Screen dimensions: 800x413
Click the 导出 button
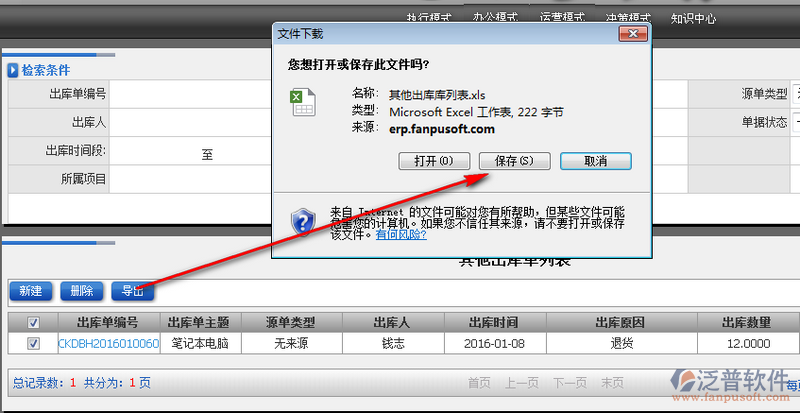[x=132, y=291]
